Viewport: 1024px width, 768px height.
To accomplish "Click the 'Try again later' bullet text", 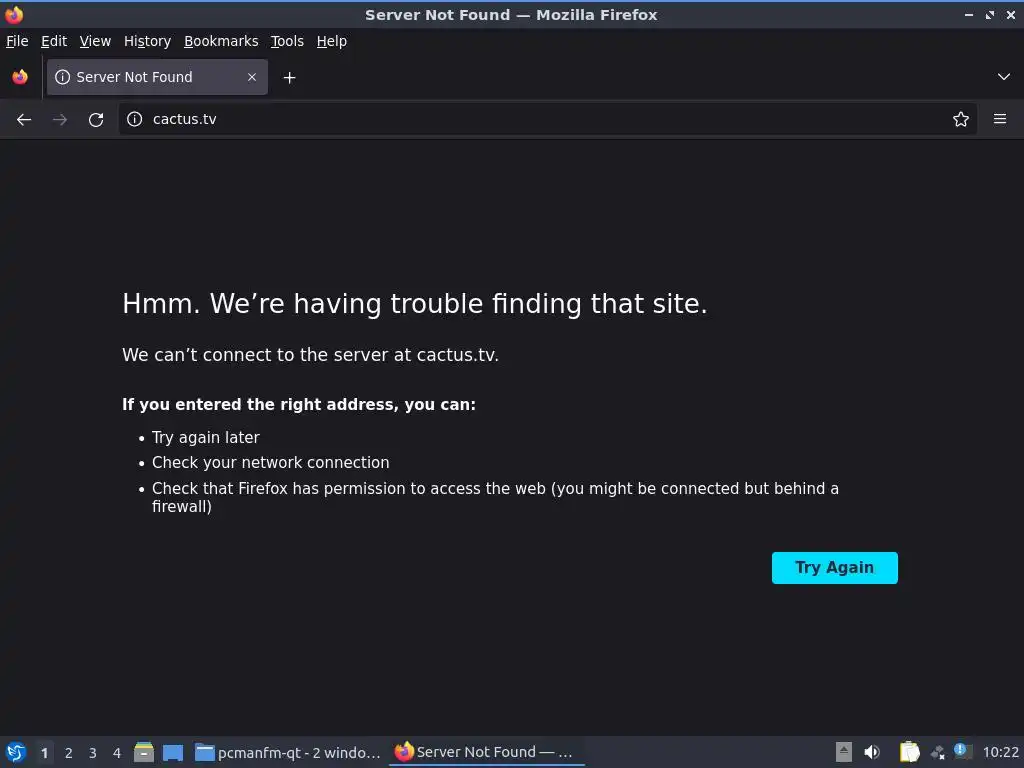I will tap(206, 438).
